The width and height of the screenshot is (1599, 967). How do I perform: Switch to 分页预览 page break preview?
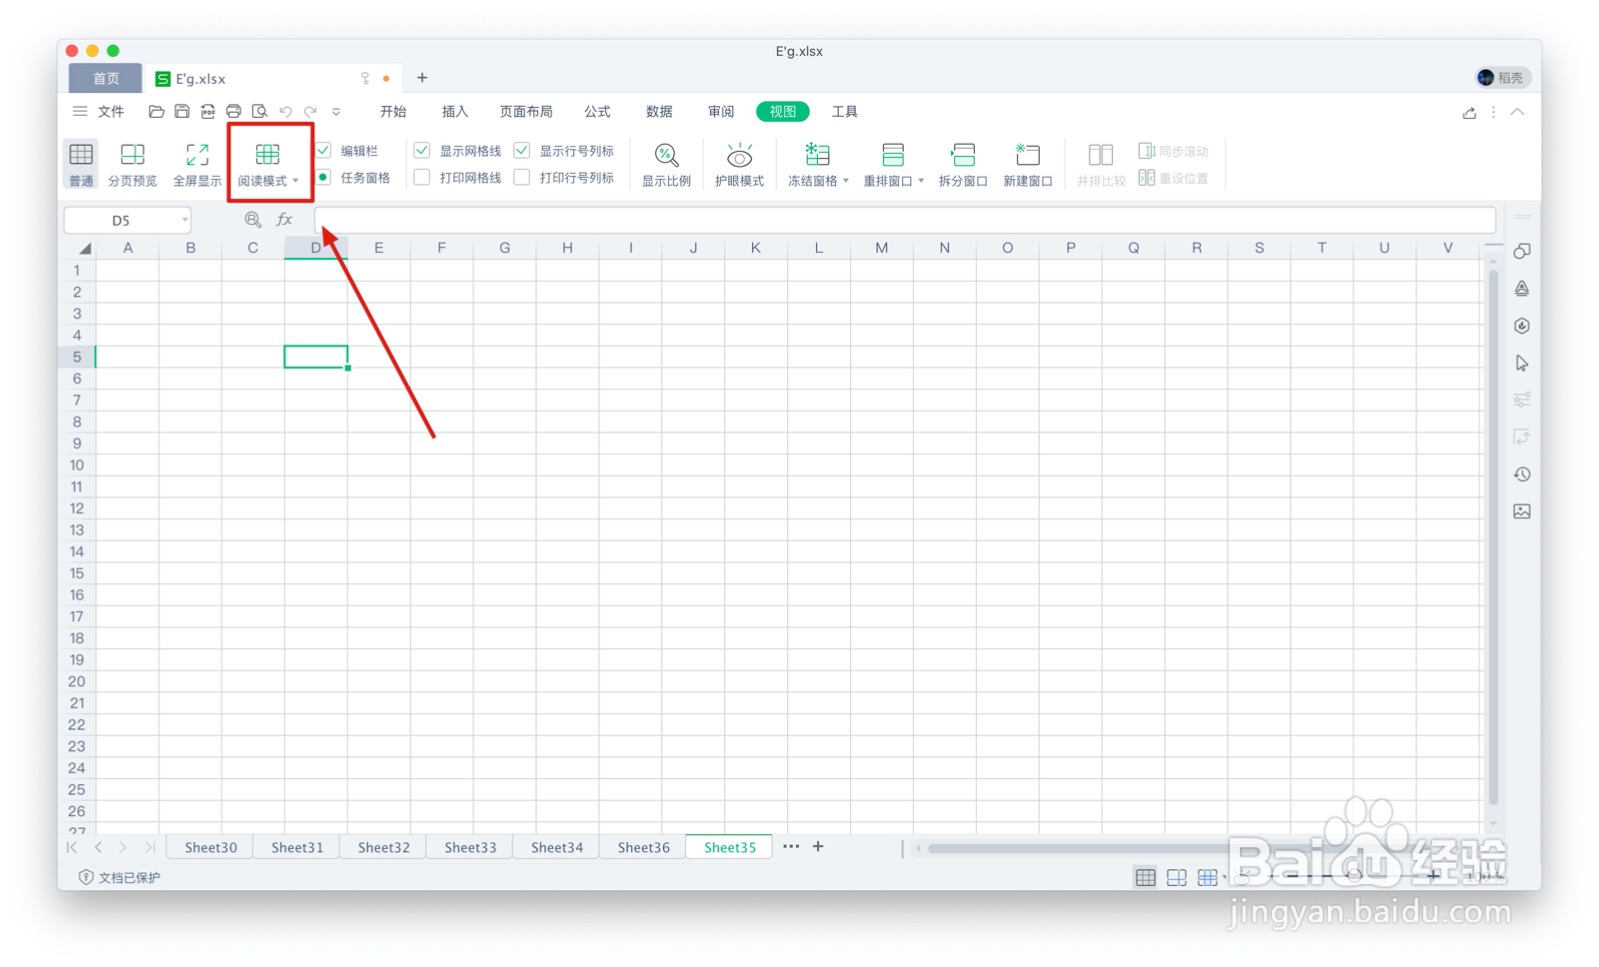(132, 164)
